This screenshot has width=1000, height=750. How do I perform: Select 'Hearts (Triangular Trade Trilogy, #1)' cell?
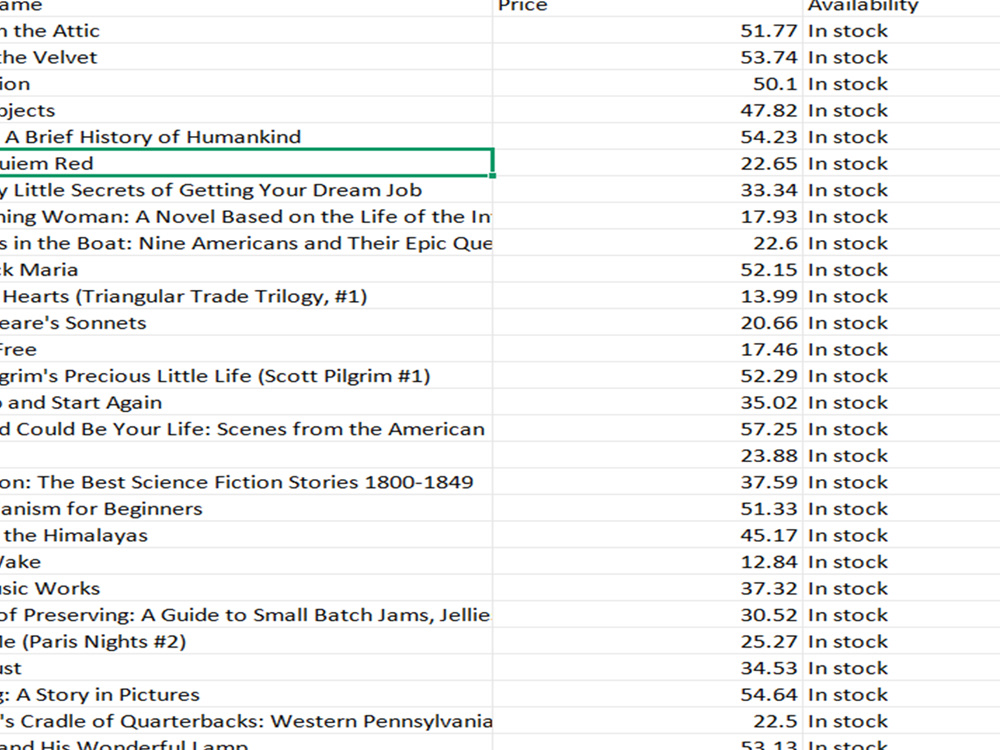(246, 296)
